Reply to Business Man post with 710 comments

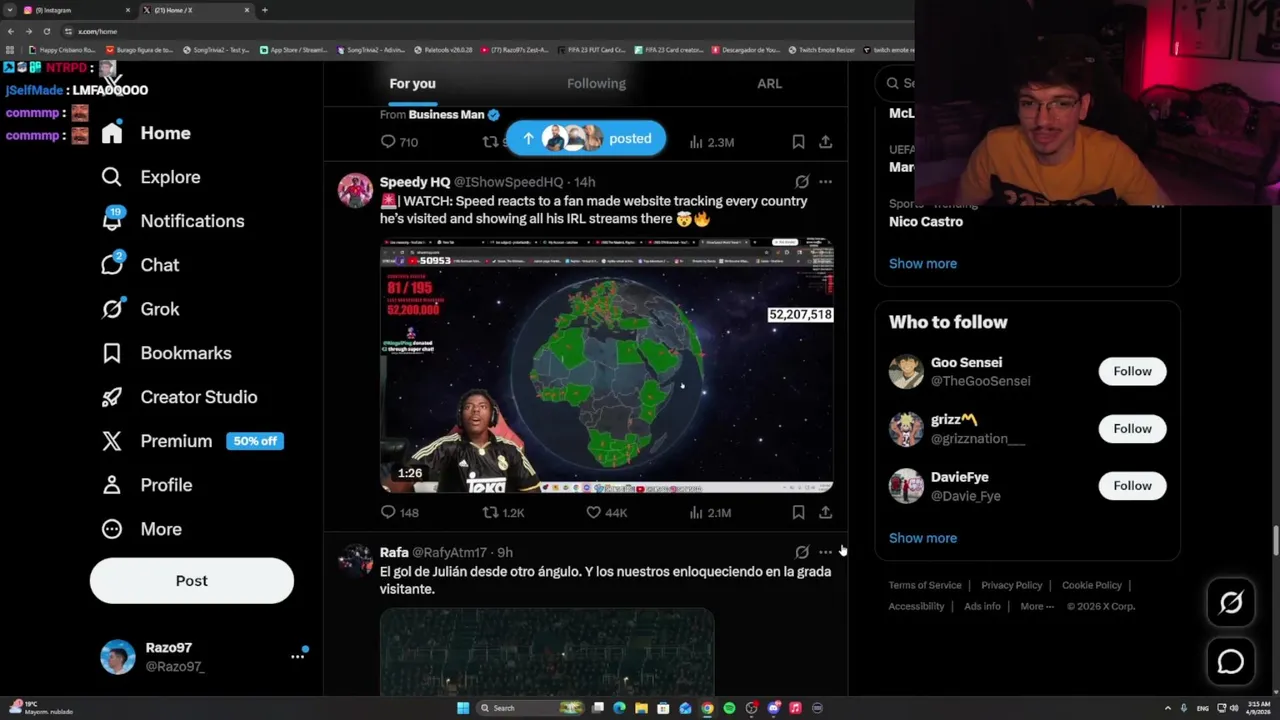pos(399,142)
